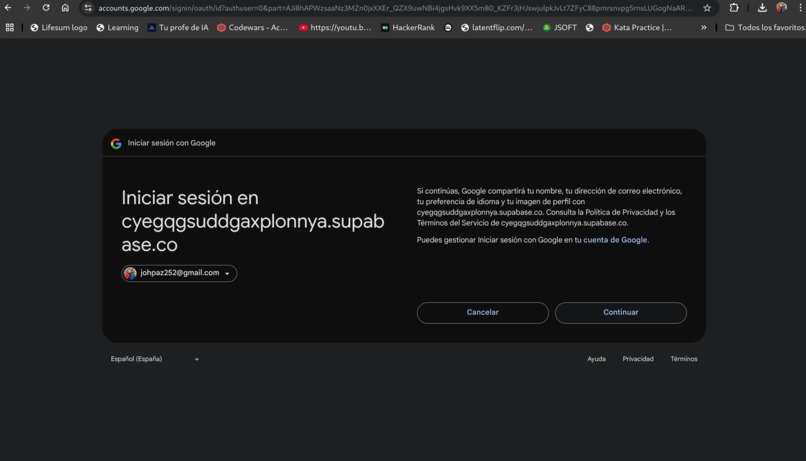Go back with the browser back arrow
The image size is (806, 461).
pos(8,8)
